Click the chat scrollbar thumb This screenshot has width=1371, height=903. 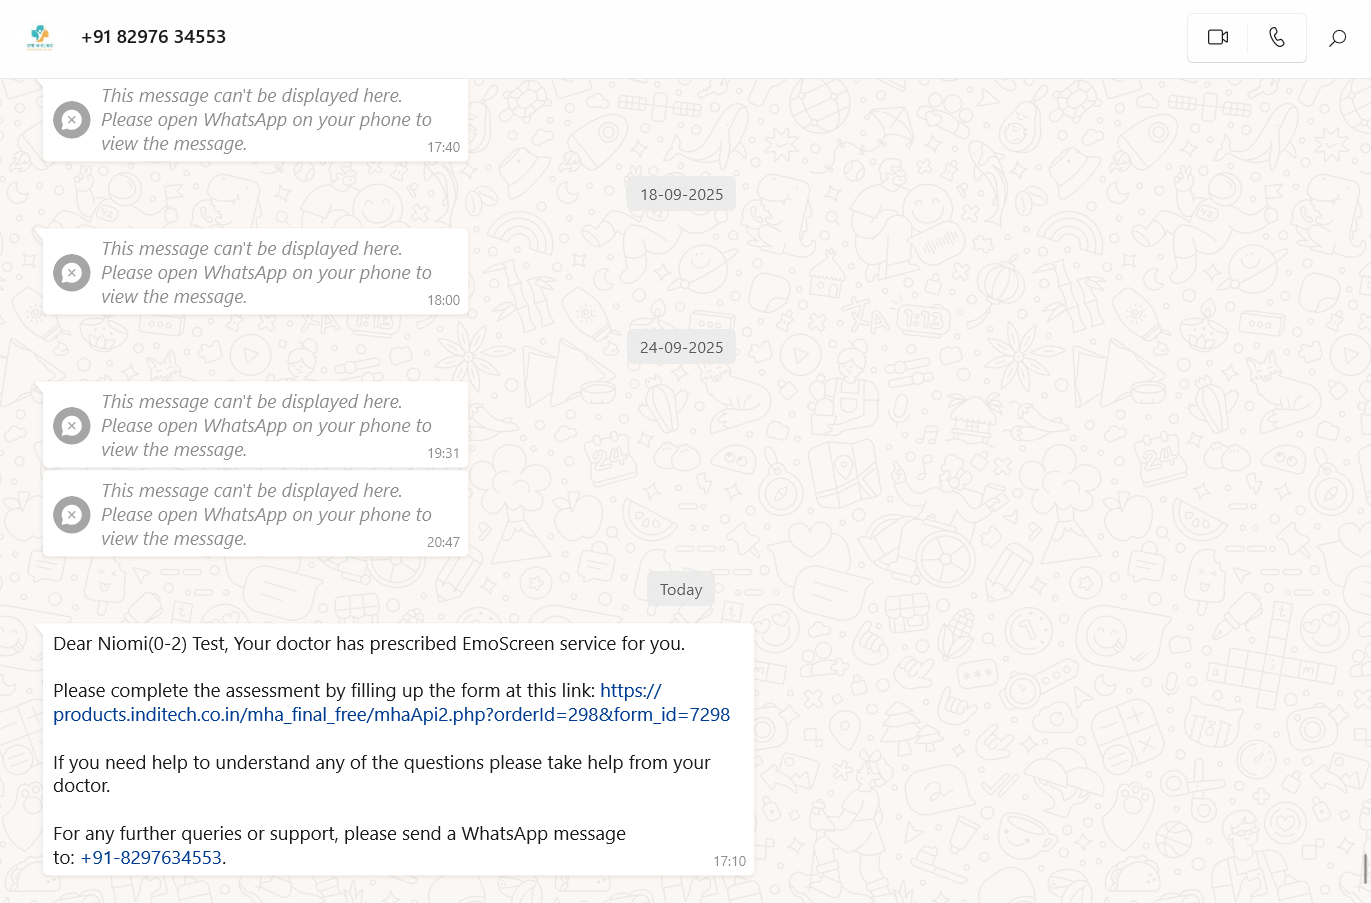1365,869
